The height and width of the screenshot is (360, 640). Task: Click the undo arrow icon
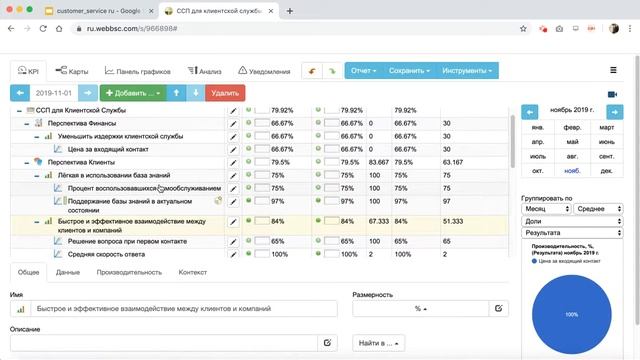pyautogui.click(x=312, y=71)
